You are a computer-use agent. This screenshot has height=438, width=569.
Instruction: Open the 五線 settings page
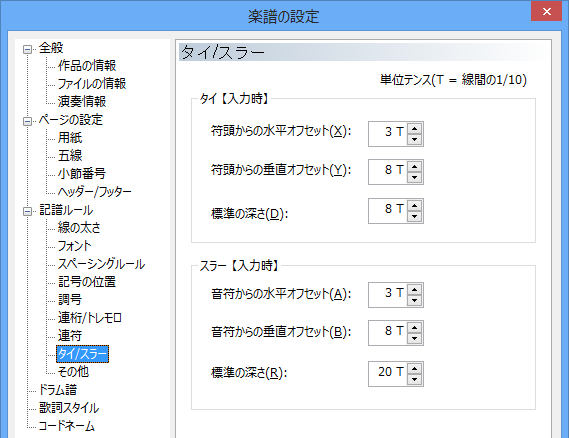(70, 156)
